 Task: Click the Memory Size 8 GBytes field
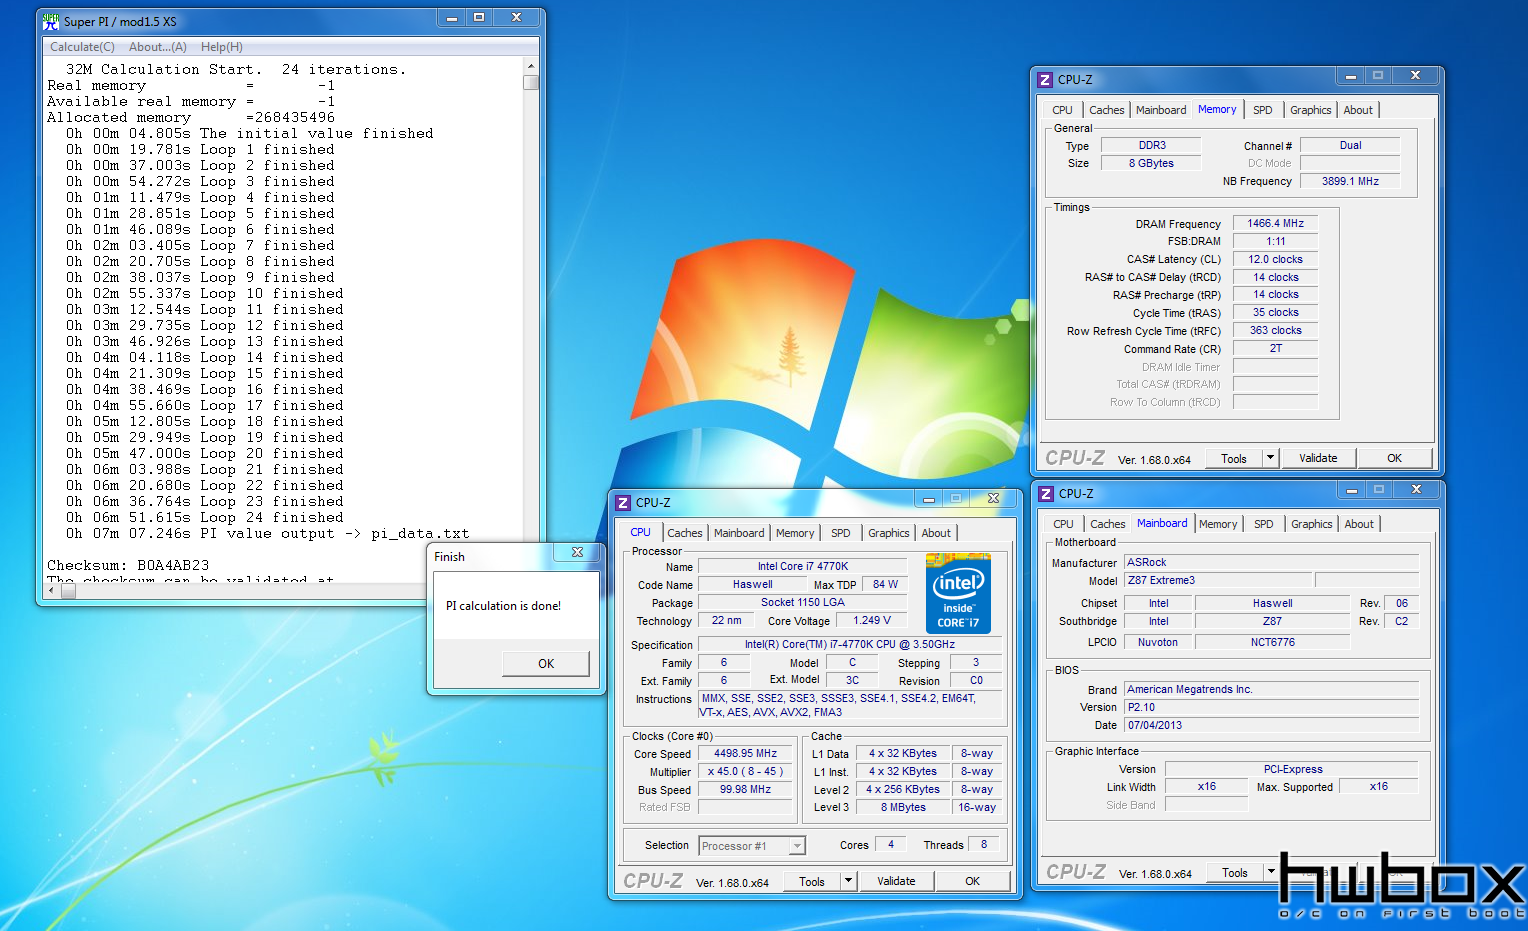(1151, 163)
